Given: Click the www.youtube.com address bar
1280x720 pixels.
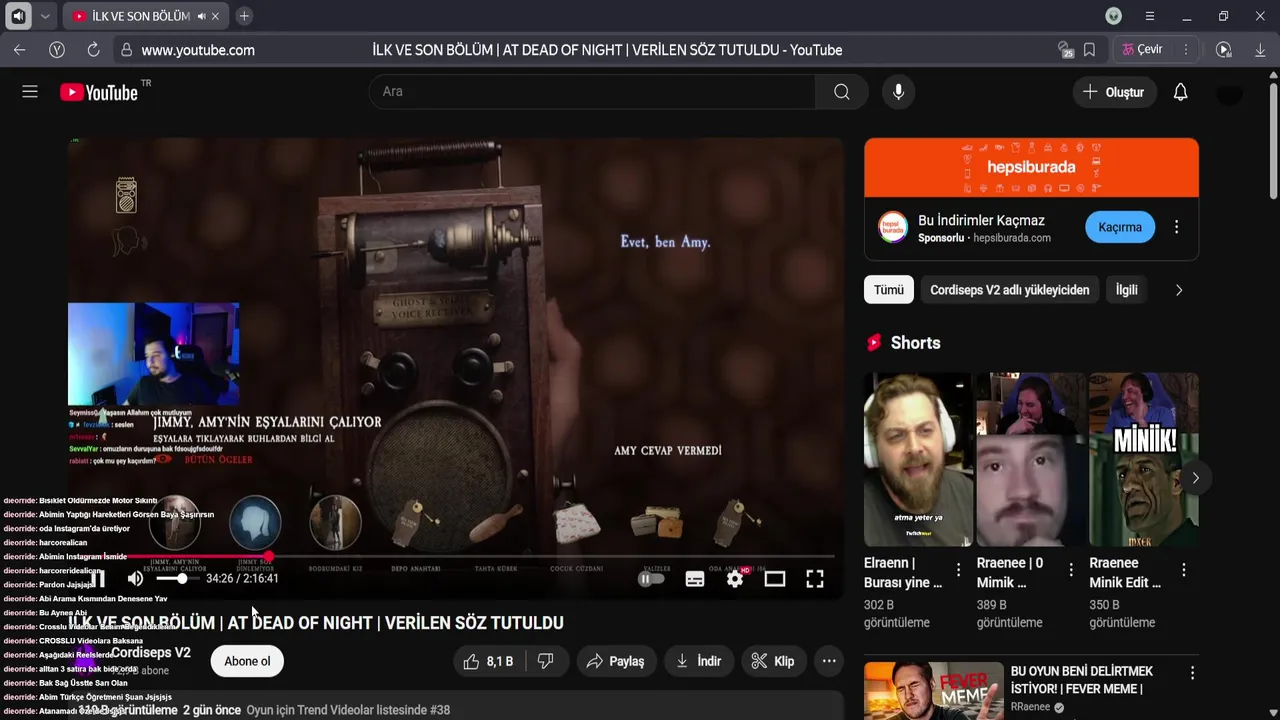Looking at the screenshot, I should 198,50.
